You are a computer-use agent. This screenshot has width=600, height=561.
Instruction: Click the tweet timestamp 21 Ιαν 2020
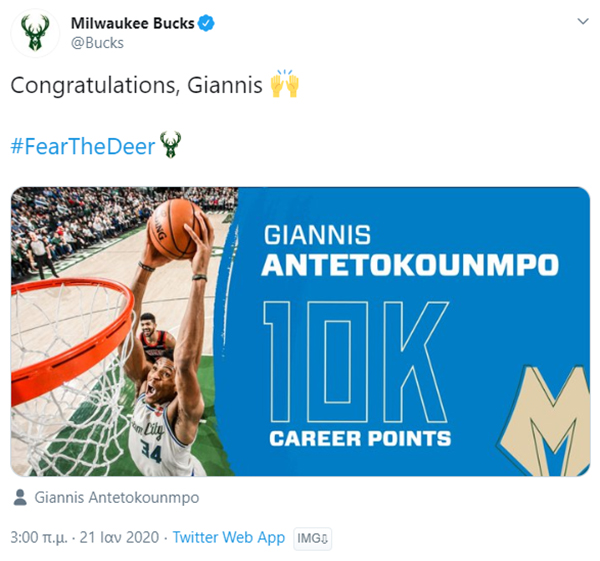tap(118, 538)
